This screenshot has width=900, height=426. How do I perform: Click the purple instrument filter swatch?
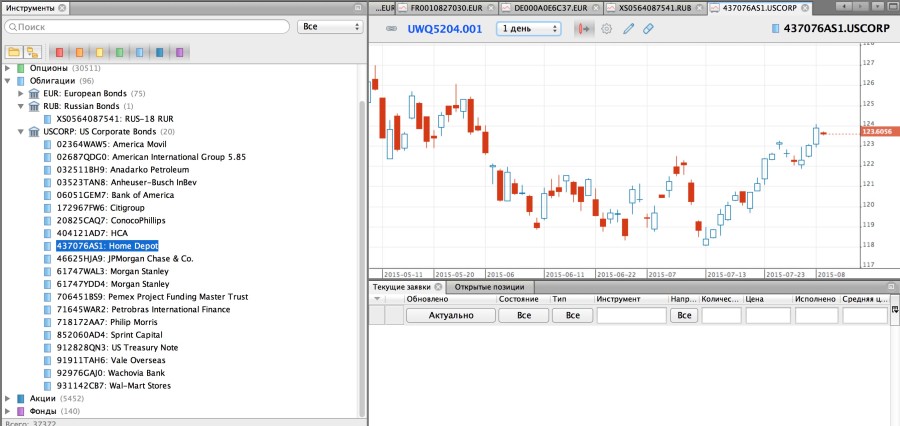point(179,51)
